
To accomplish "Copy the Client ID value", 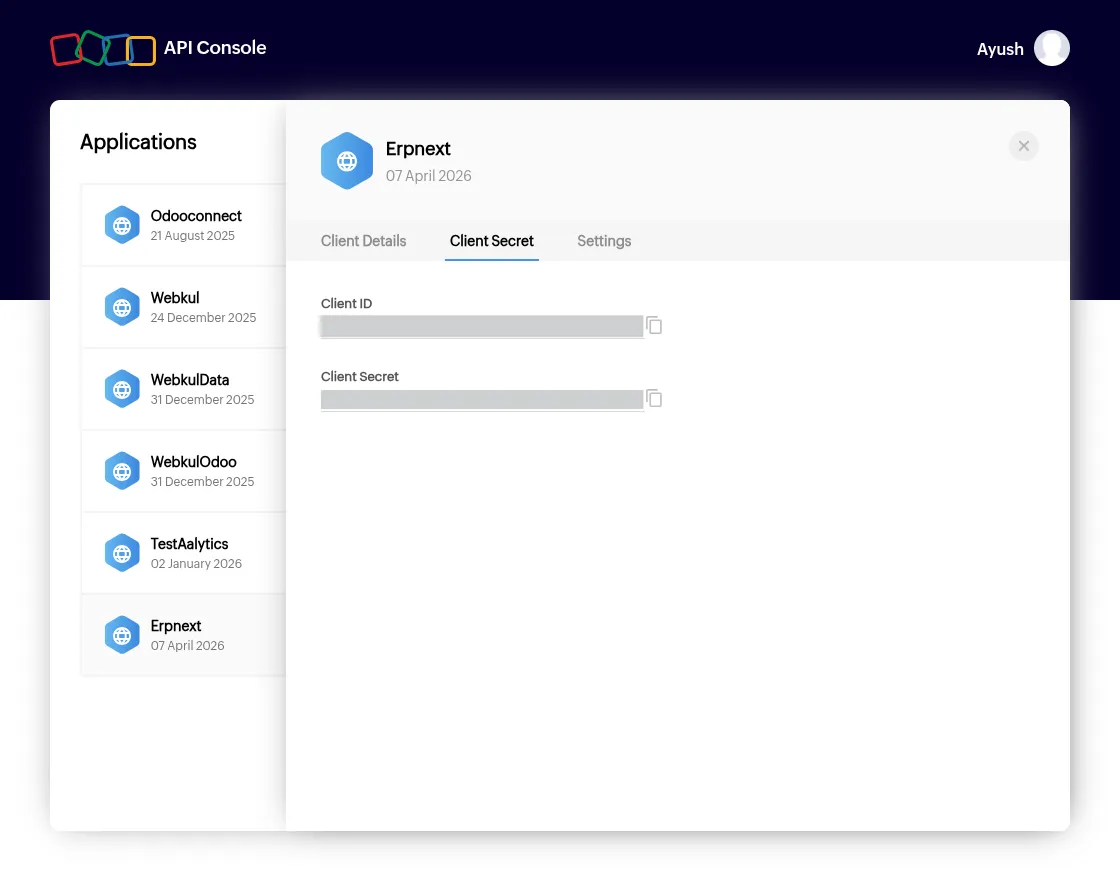I will (x=654, y=326).
